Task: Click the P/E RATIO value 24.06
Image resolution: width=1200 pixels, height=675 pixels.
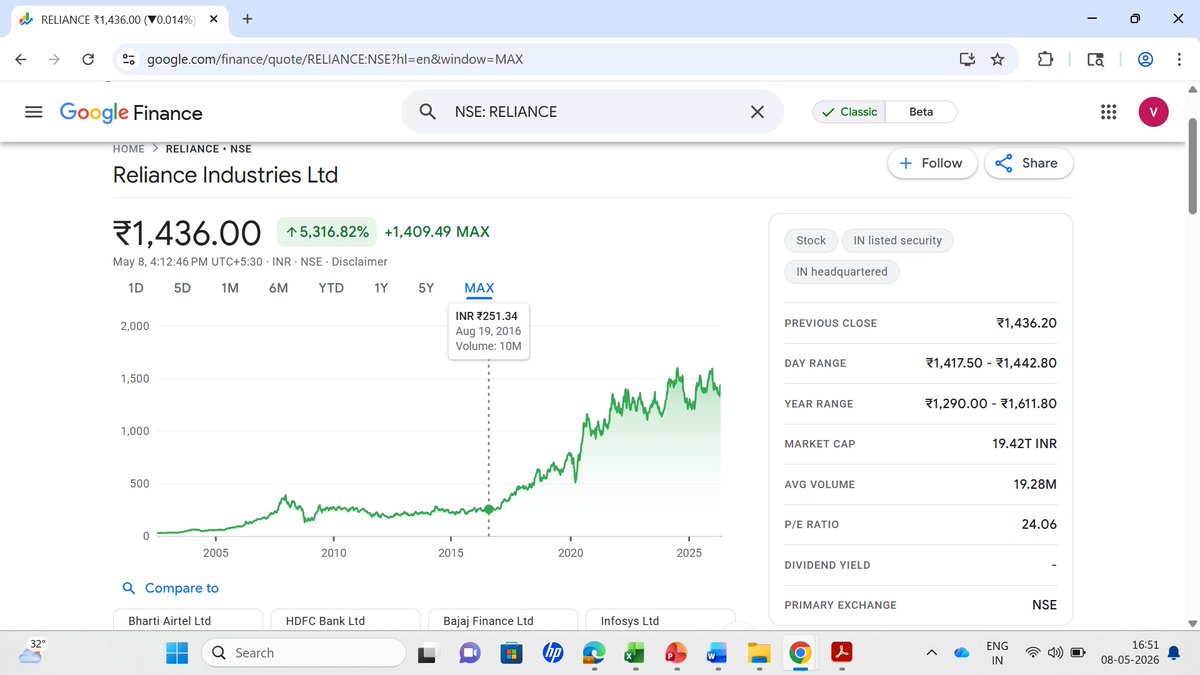Action: [x=1039, y=524]
